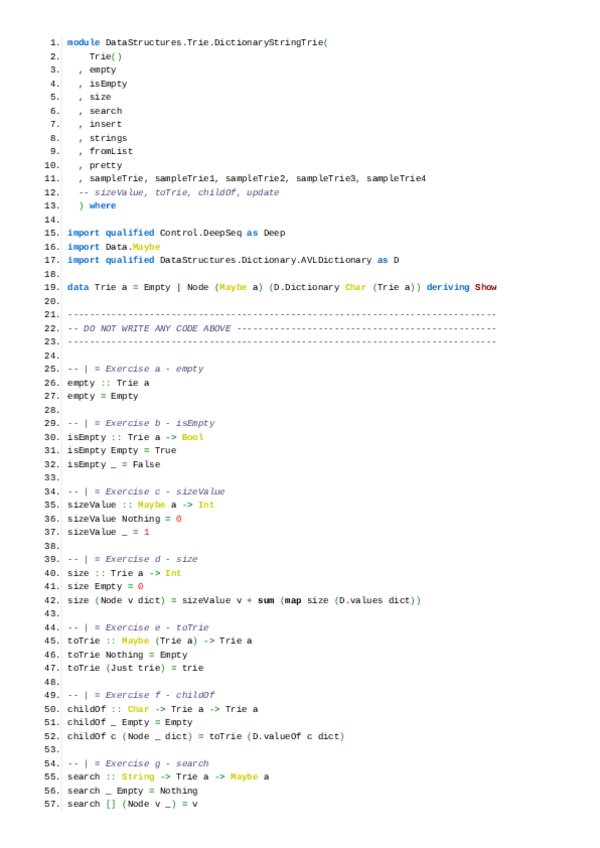Click 'Control.DeepSeq' in the import line
Viewport: 600px width, 848px height.
point(201,233)
